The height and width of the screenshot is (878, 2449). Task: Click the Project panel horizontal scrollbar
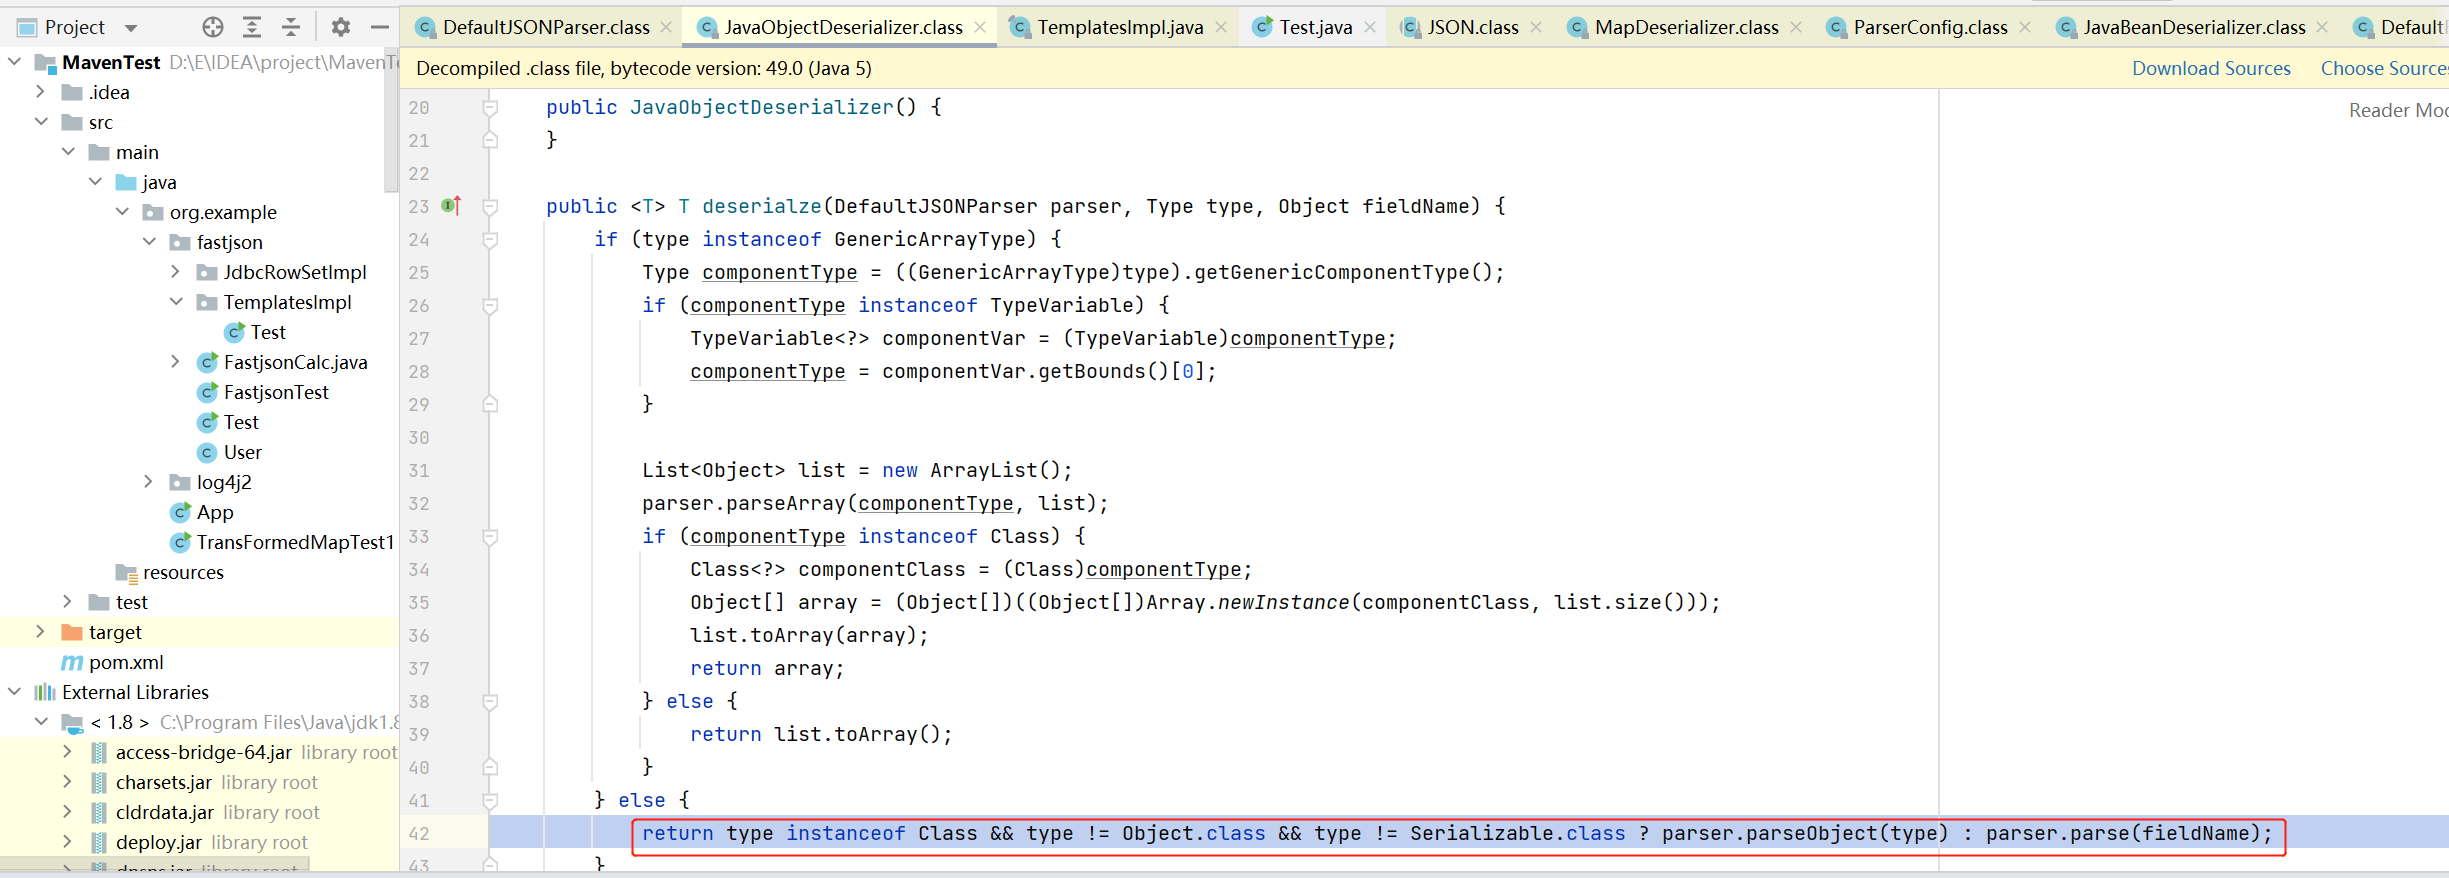(155, 863)
